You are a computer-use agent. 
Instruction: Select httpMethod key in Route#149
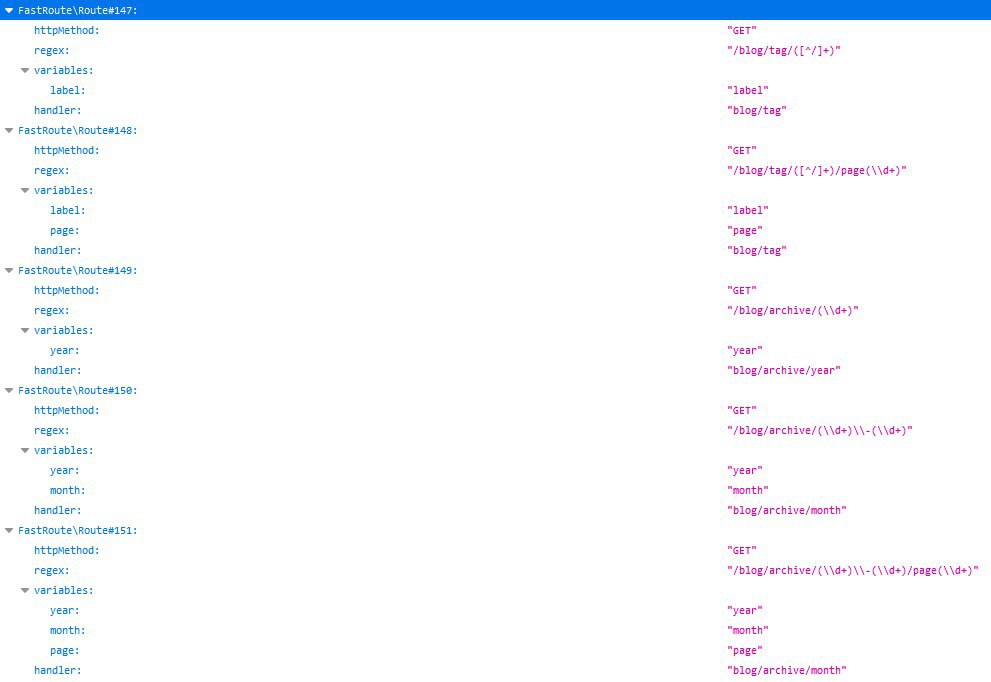(x=67, y=291)
